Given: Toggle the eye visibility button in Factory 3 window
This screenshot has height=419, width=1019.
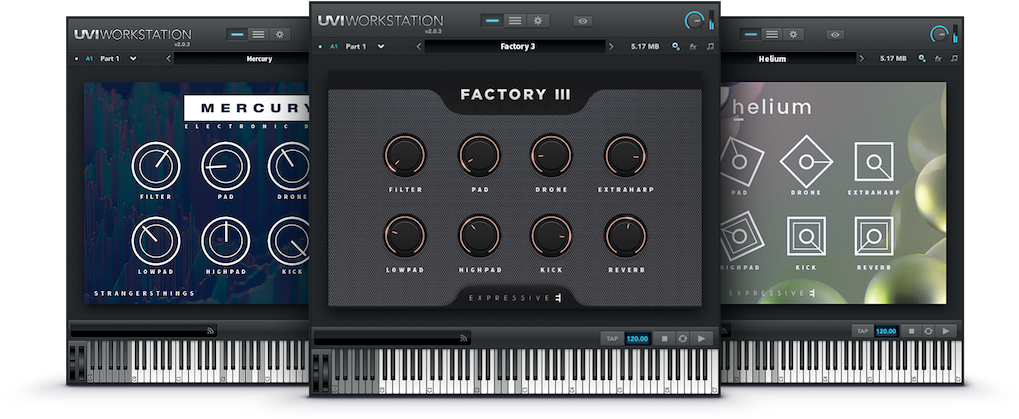Looking at the screenshot, I should point(582,20).
